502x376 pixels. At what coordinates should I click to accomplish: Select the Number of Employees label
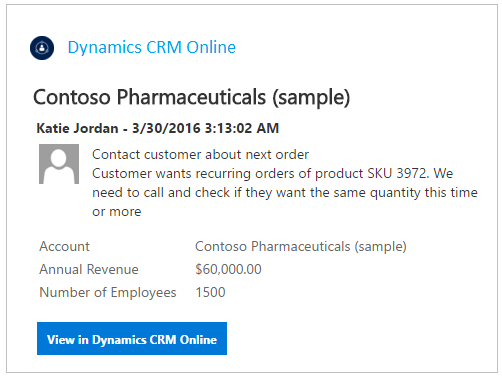click(108, 292)
